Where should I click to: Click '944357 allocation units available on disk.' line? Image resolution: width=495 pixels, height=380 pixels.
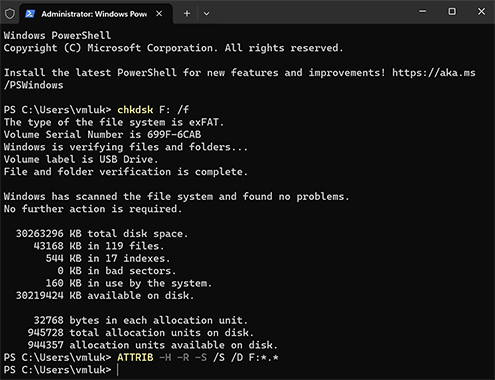point(152,345)
